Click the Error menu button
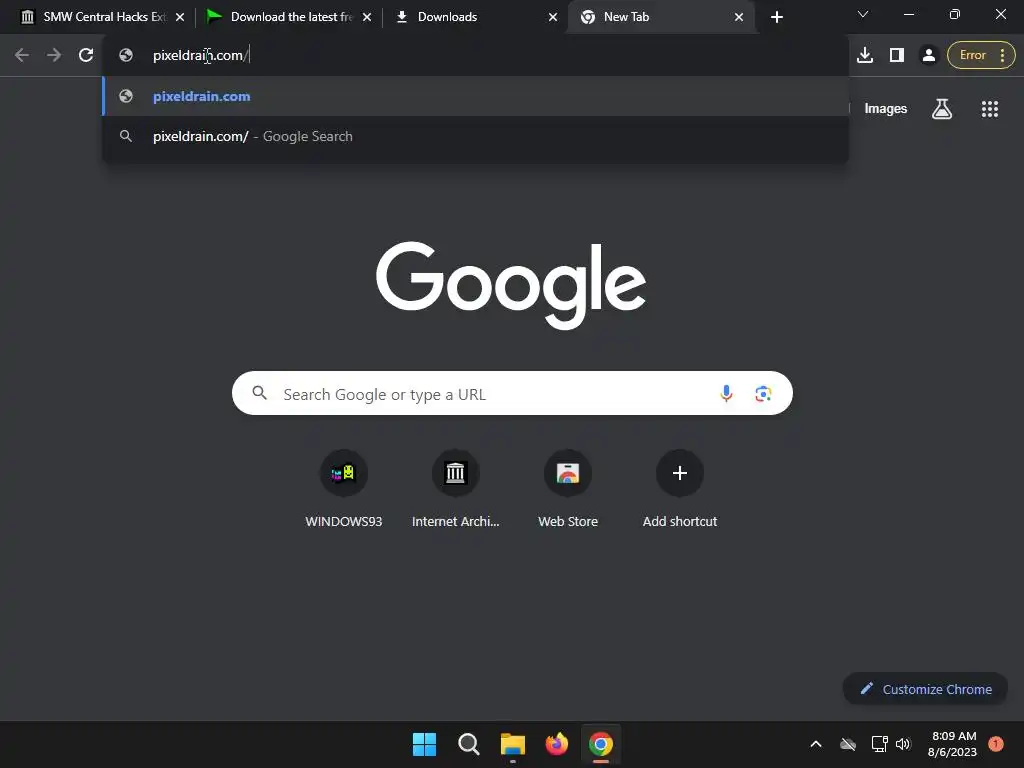The height and width of the screenshot is (768, 1024). point(981,56)
